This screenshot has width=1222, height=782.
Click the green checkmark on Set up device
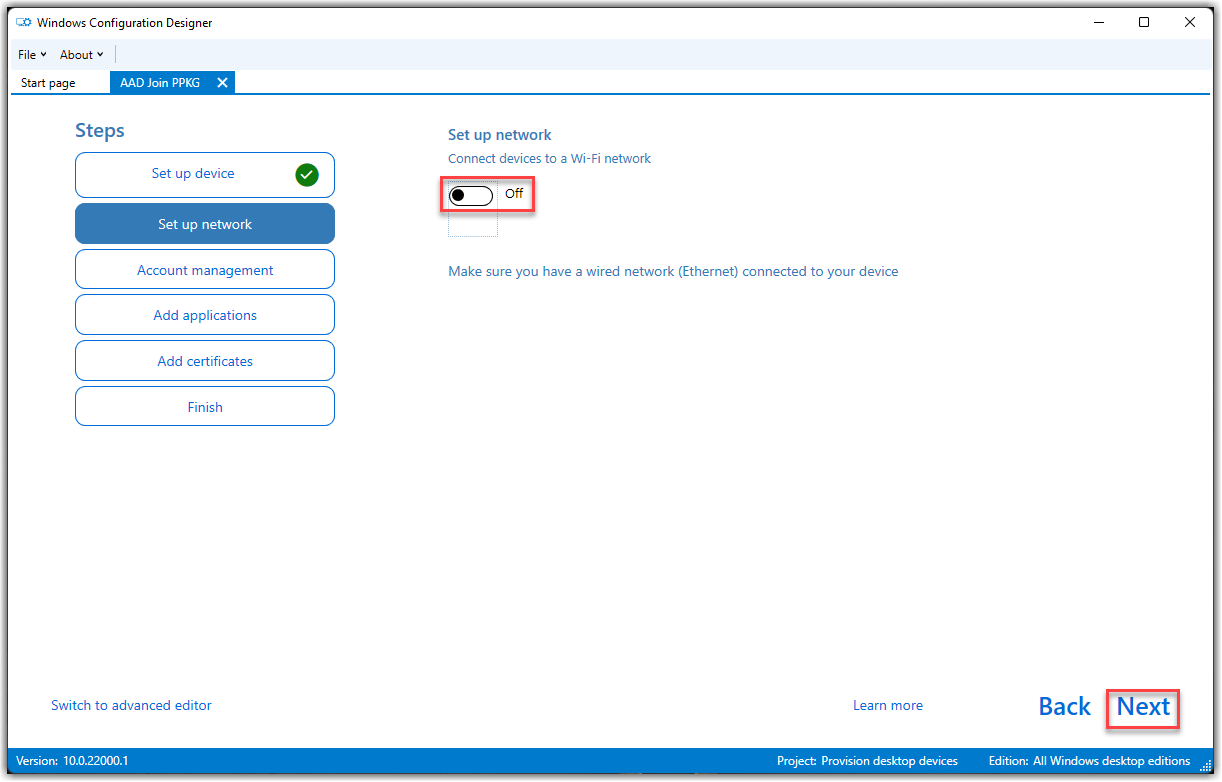307,175
